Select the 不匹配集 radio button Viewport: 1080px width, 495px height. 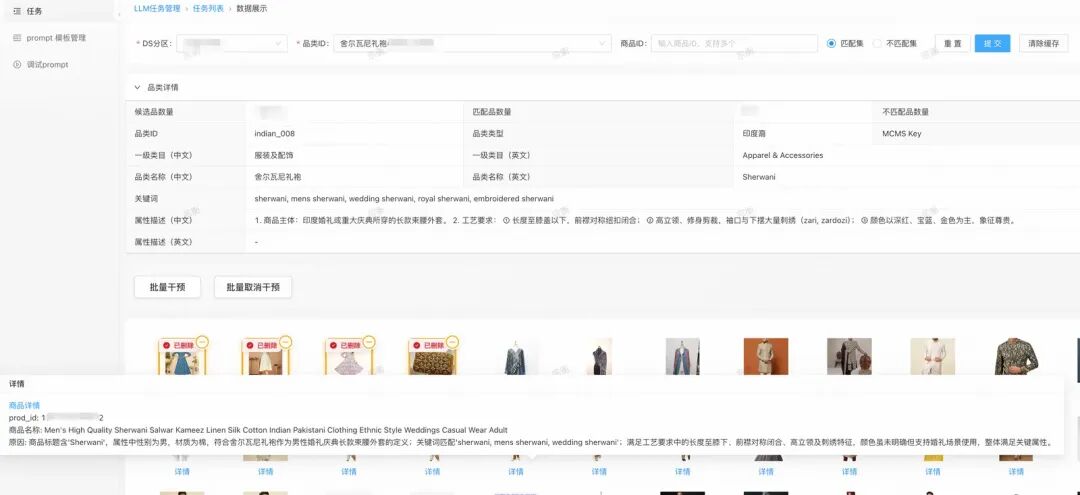(877, 43)
